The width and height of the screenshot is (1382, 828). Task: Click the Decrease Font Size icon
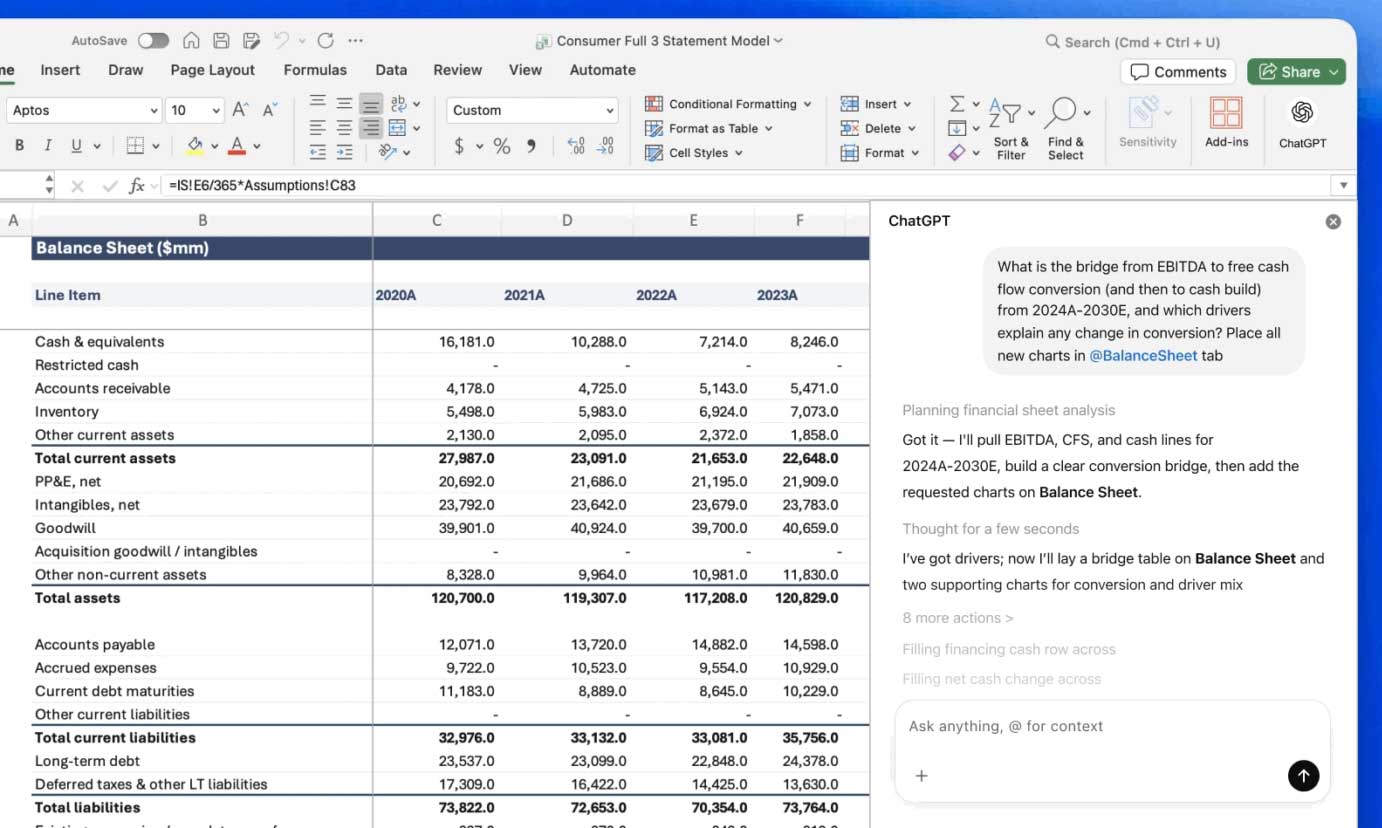[269, 110]
